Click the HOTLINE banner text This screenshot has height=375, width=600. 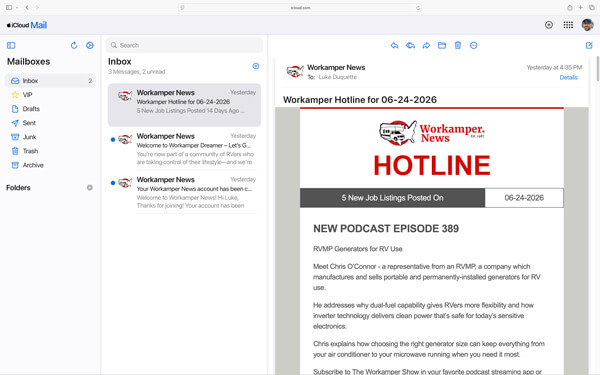pos(432,165)
